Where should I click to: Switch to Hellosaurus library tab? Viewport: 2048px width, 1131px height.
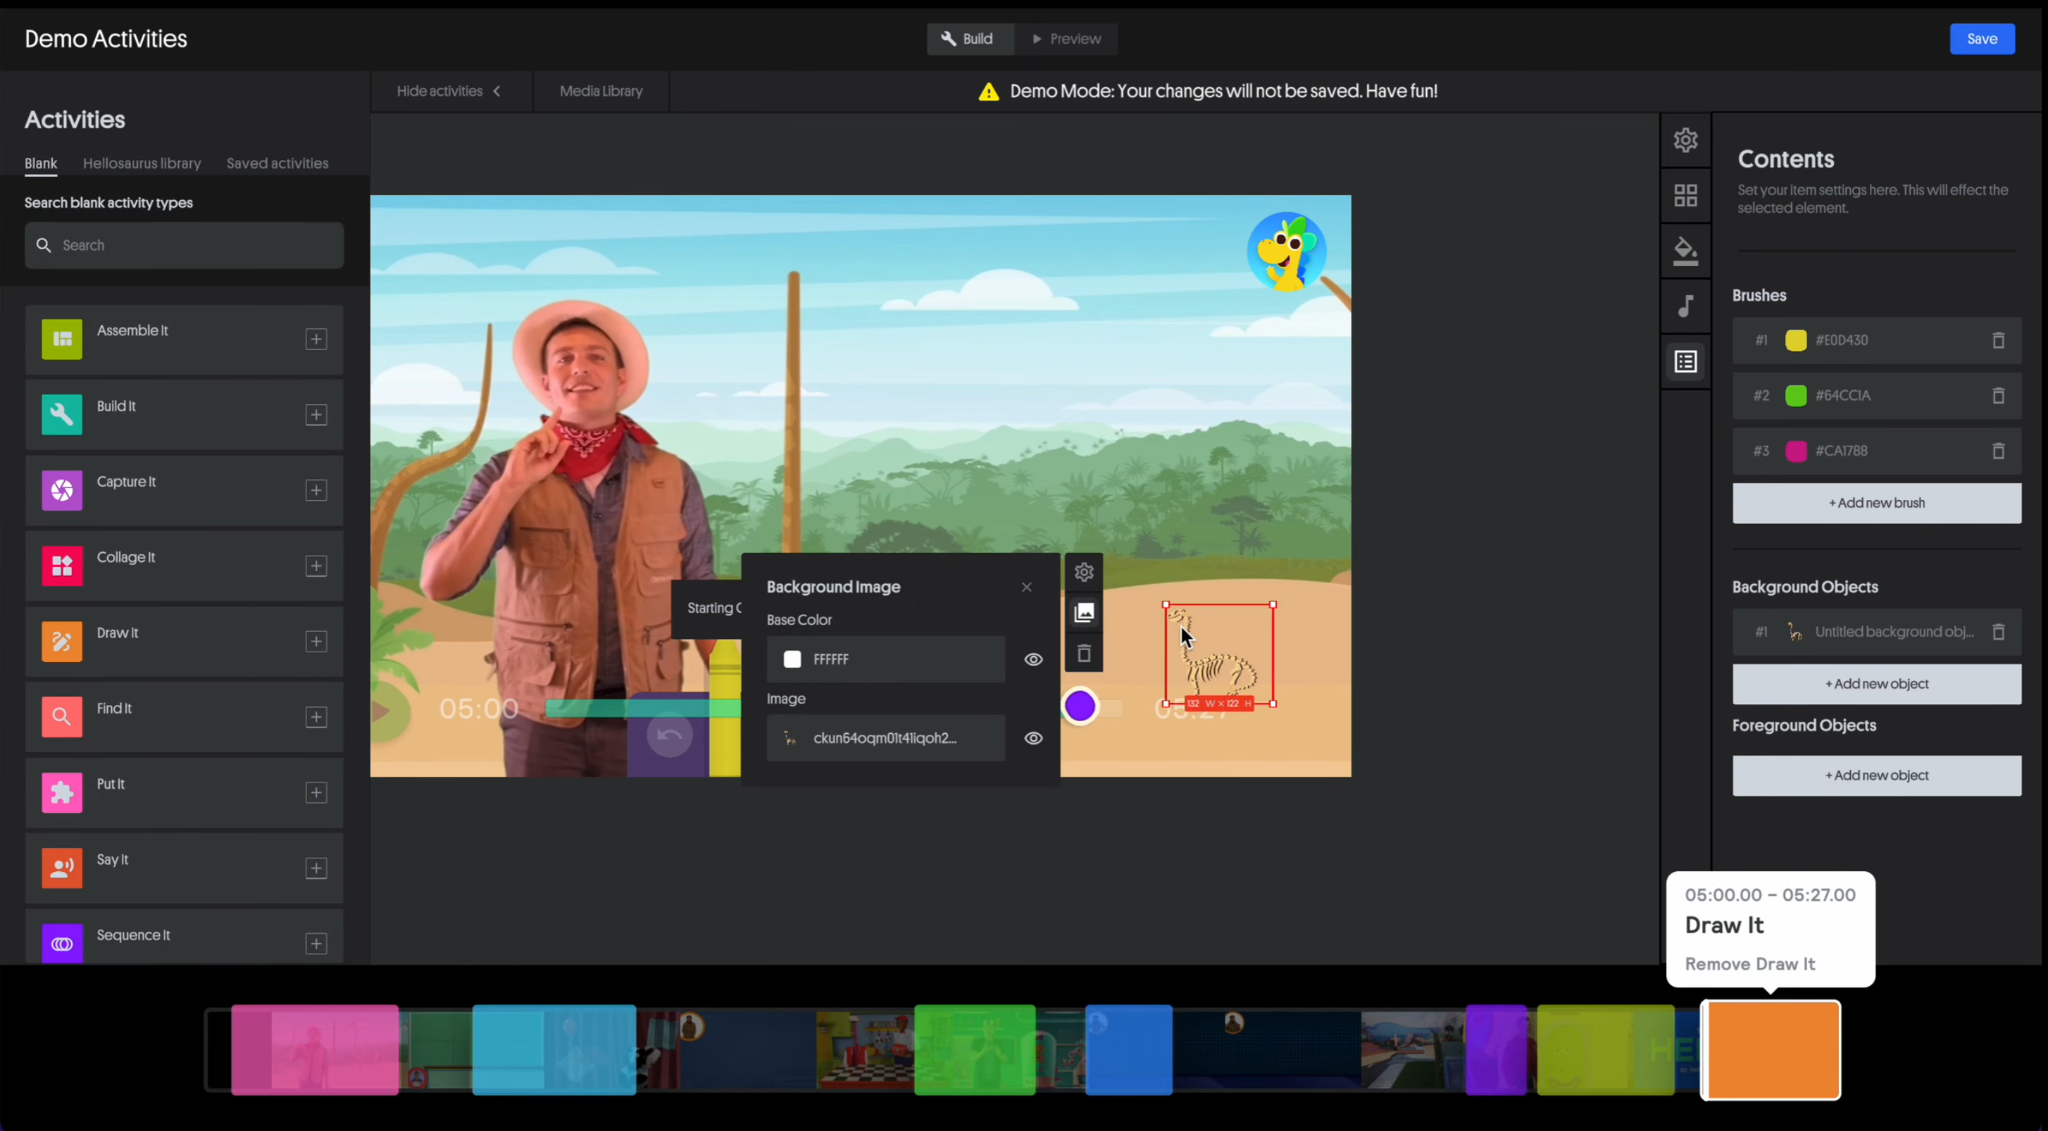(x=142, y=164)
